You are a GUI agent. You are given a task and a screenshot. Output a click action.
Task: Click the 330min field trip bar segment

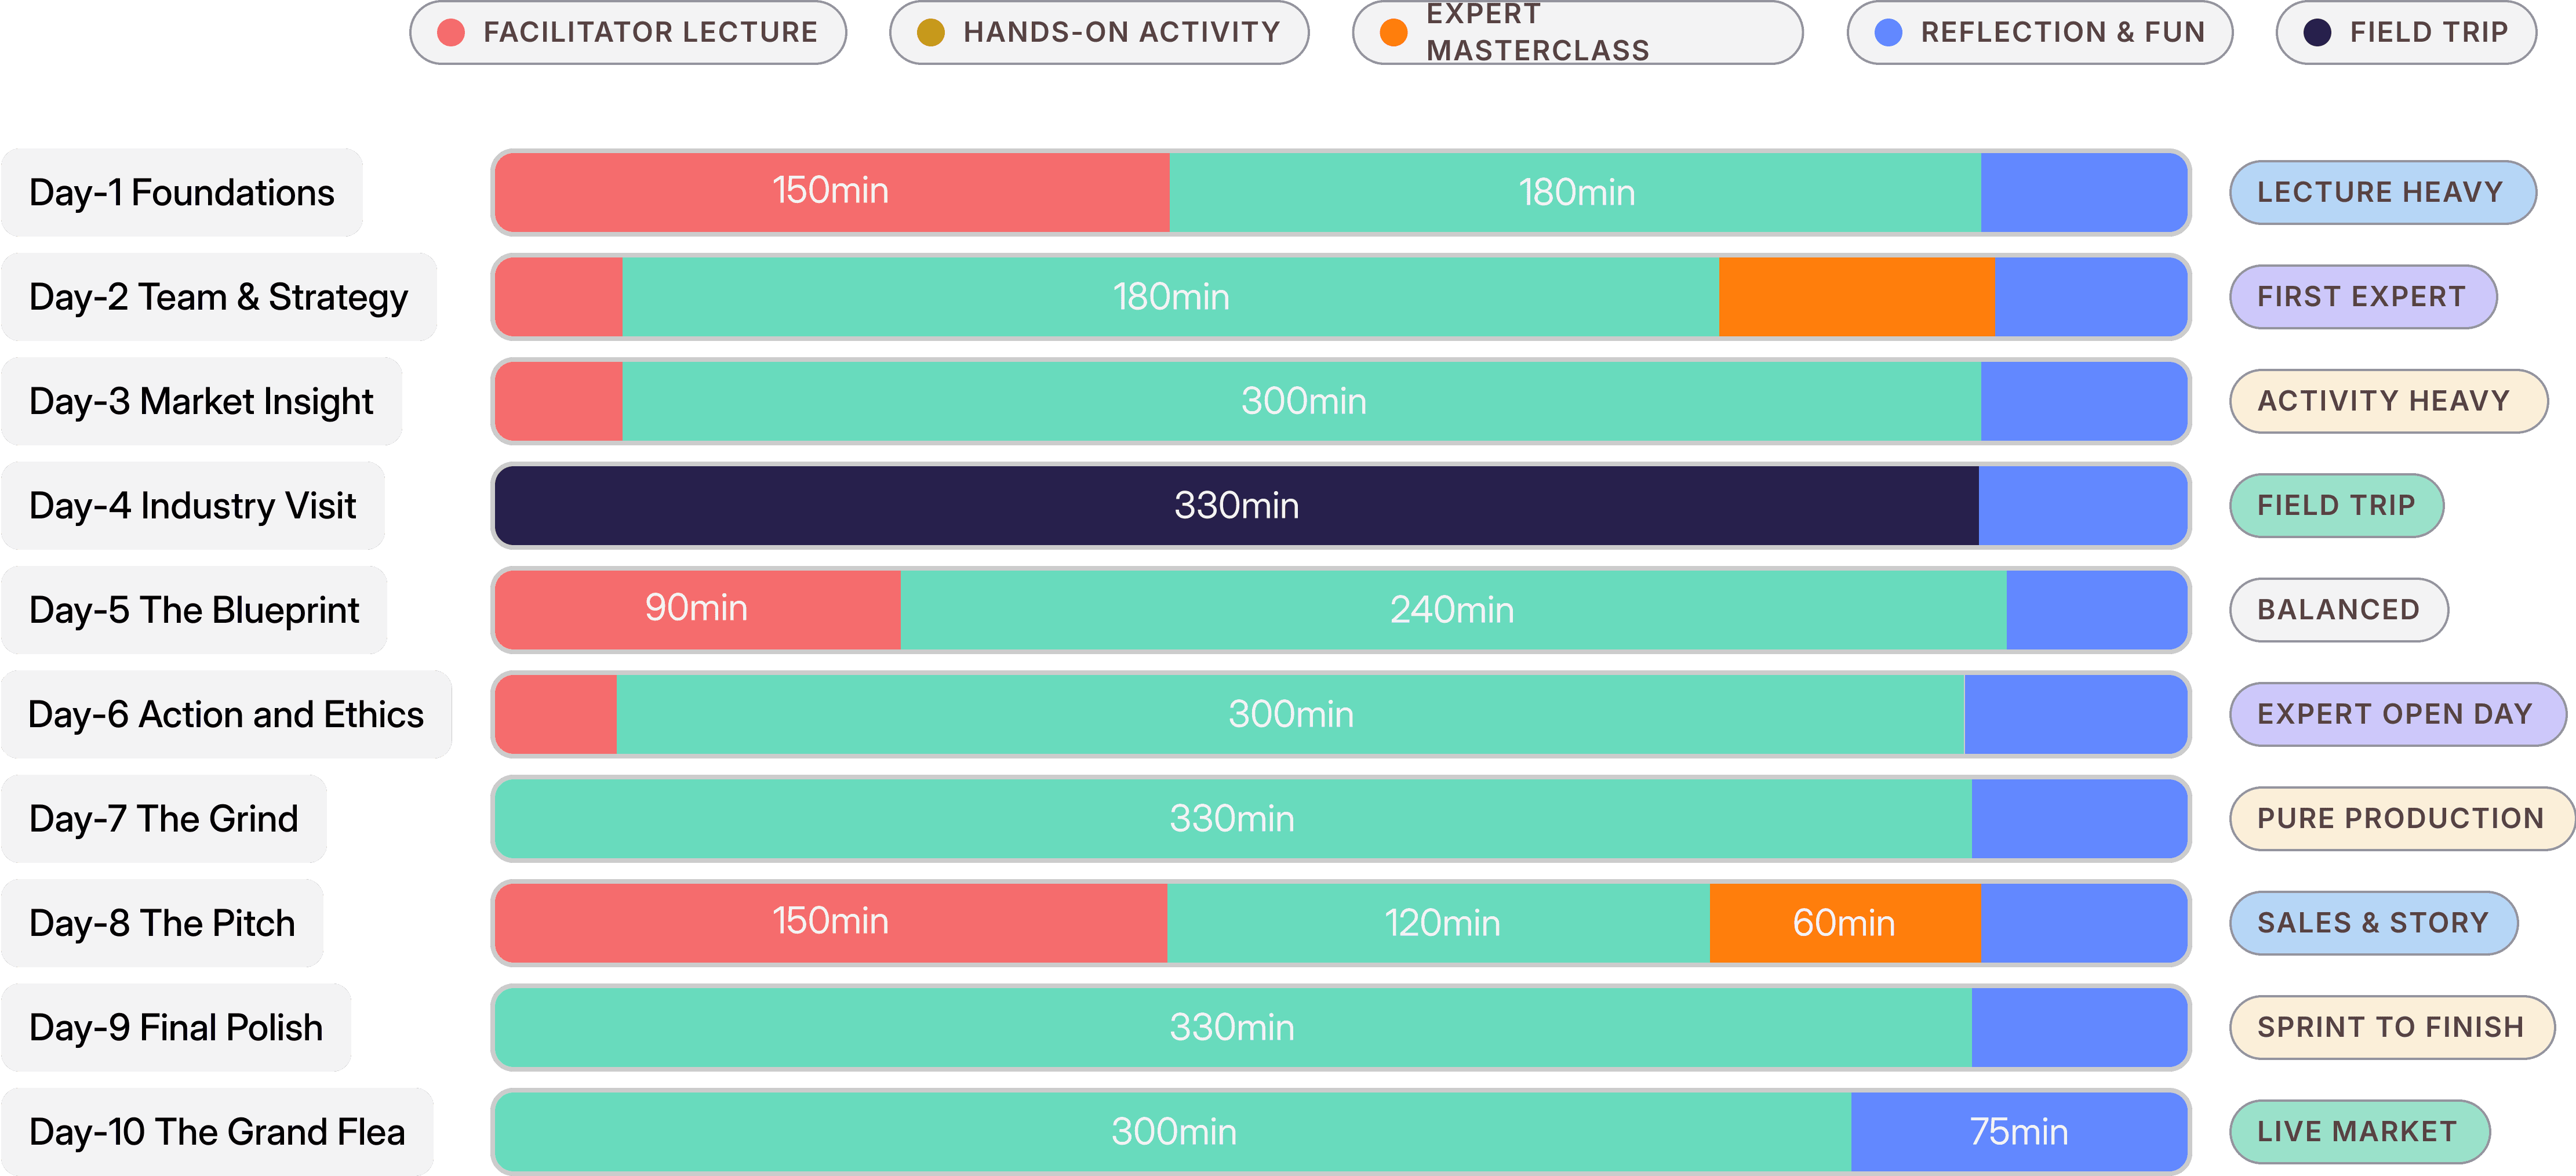pyautogui.click(x=1236, y=506)
